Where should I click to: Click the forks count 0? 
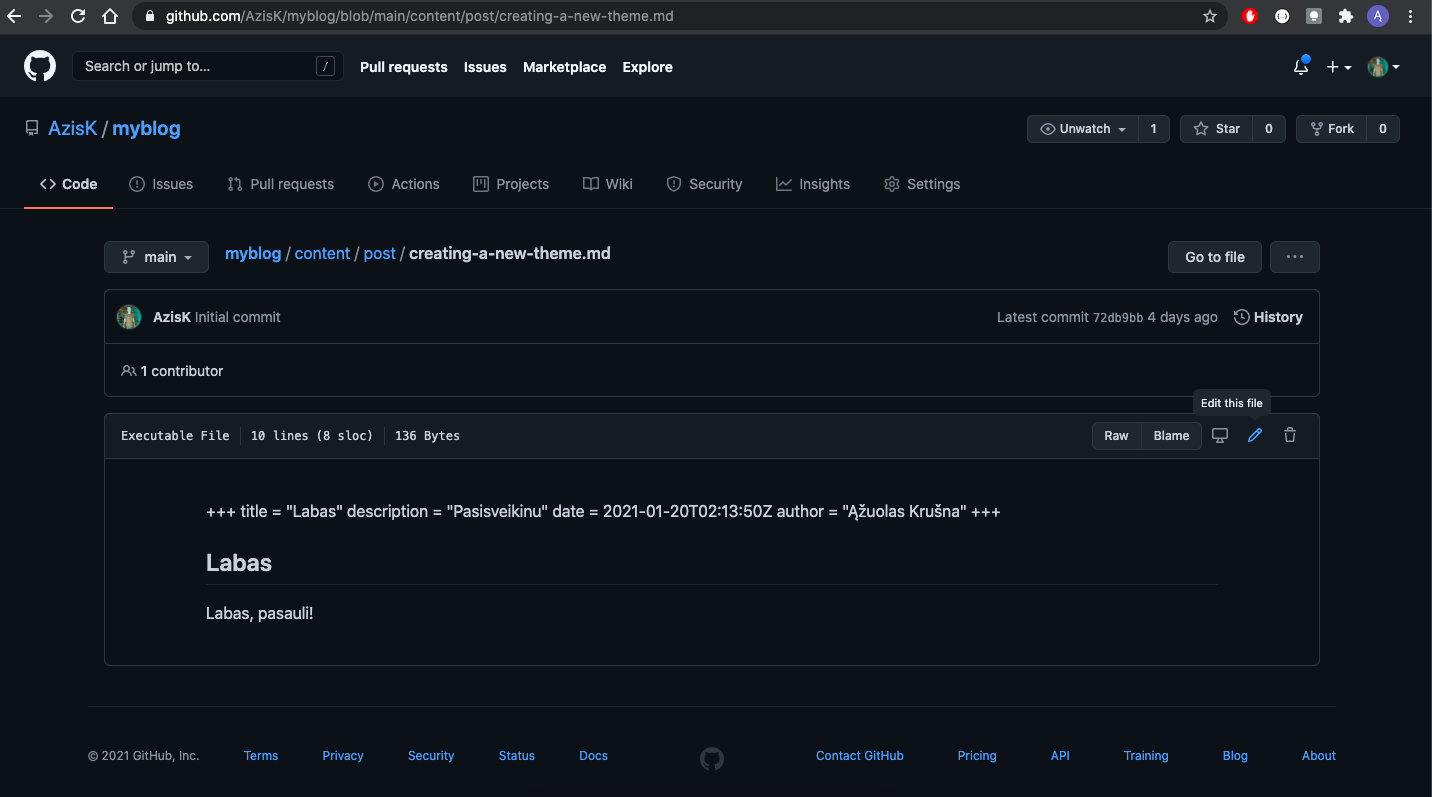[x=1383, y=129]
